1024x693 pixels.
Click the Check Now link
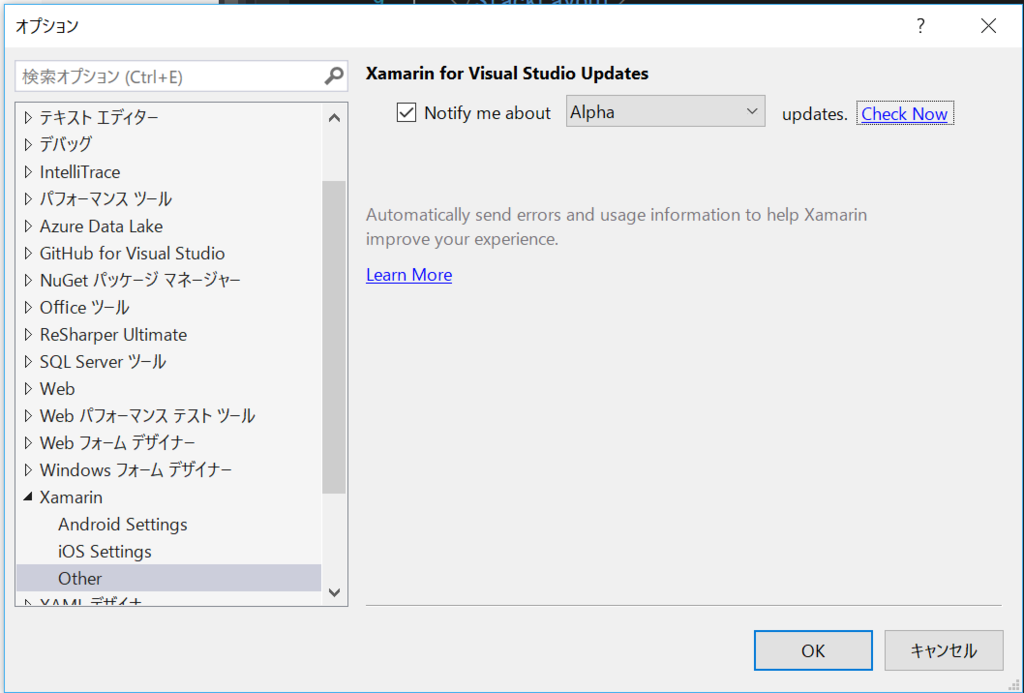pyautogui.click(x=904, y=113)
